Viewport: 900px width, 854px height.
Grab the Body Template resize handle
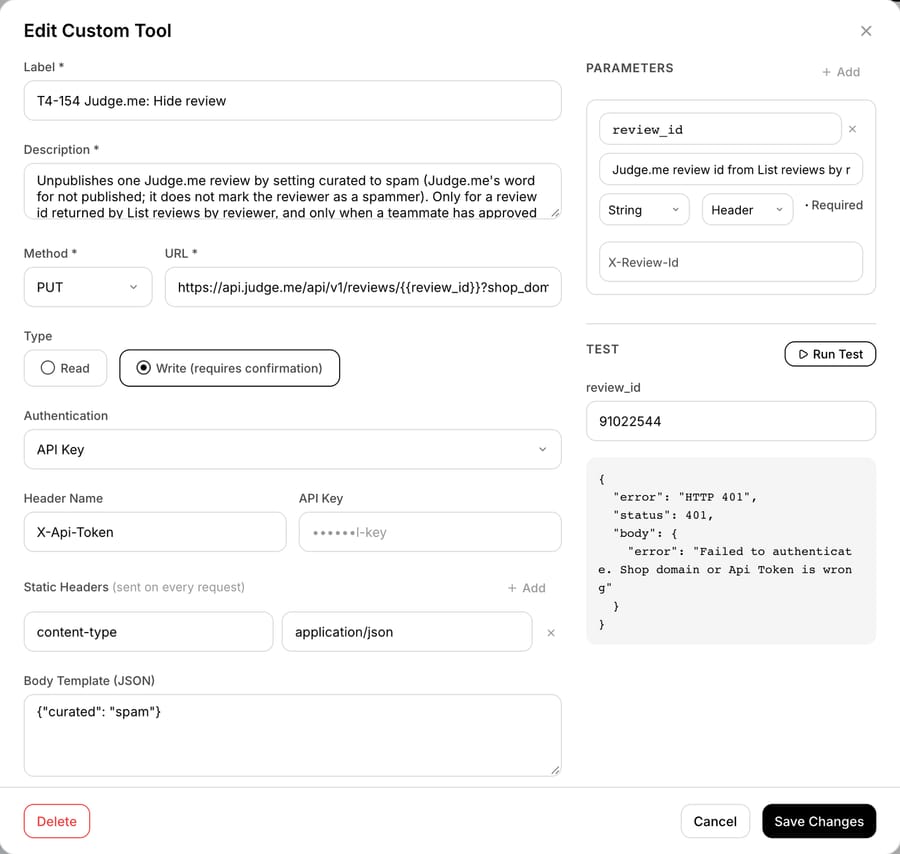point(555,770)
